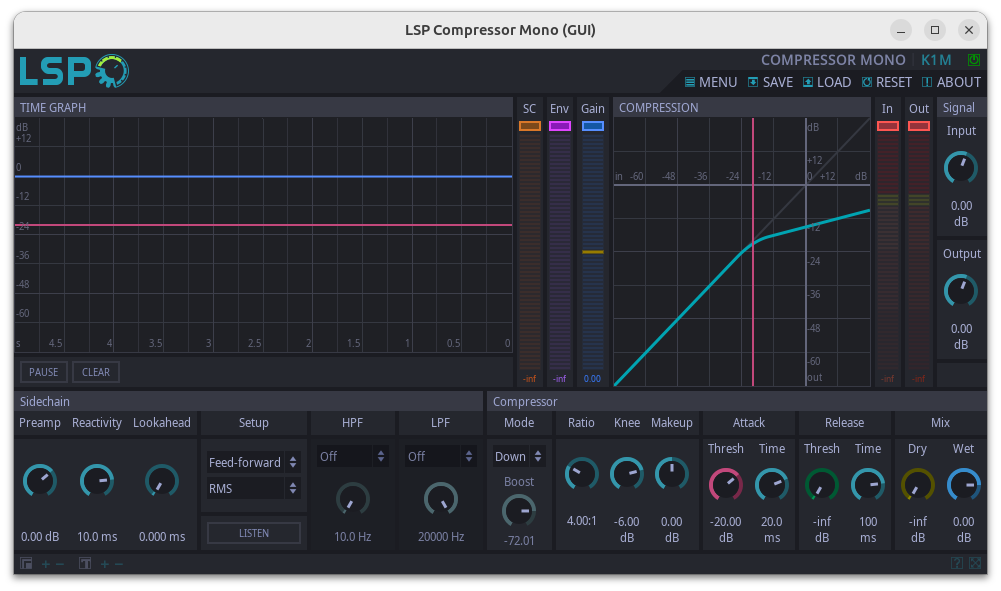The image size is (1001, 591).
Task: Open the Feed-forward sidechain type dropdown
Action: click(253, 462)
